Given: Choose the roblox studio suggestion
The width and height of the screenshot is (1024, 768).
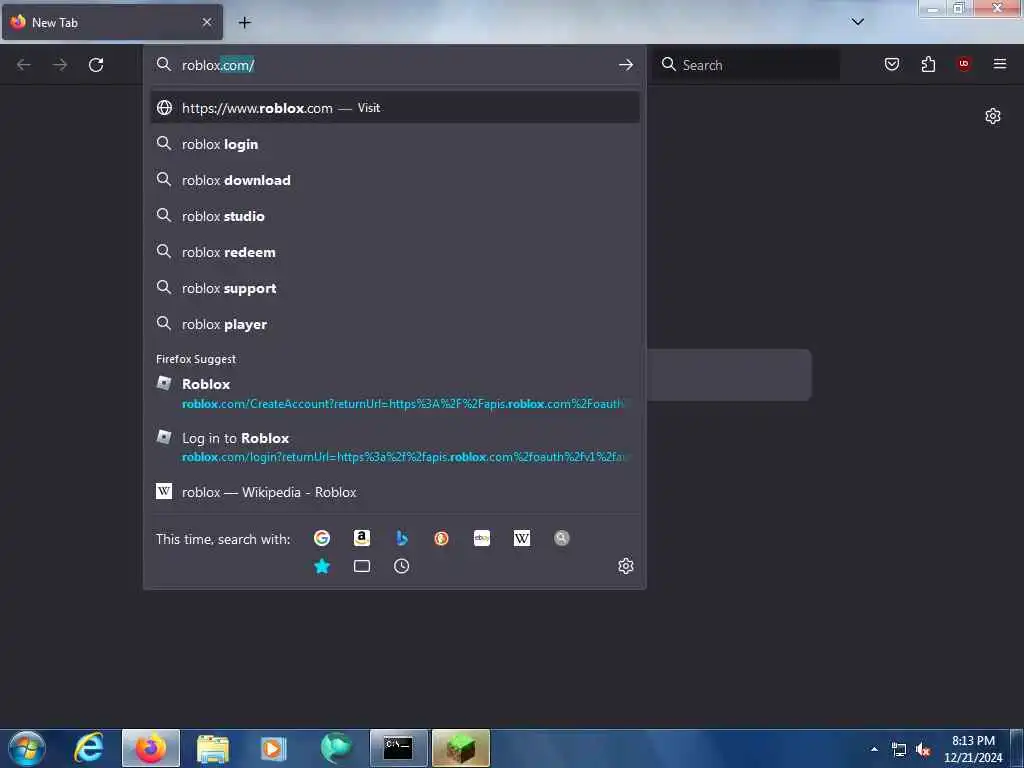Looking at the screenshot, I should (395, 216).
